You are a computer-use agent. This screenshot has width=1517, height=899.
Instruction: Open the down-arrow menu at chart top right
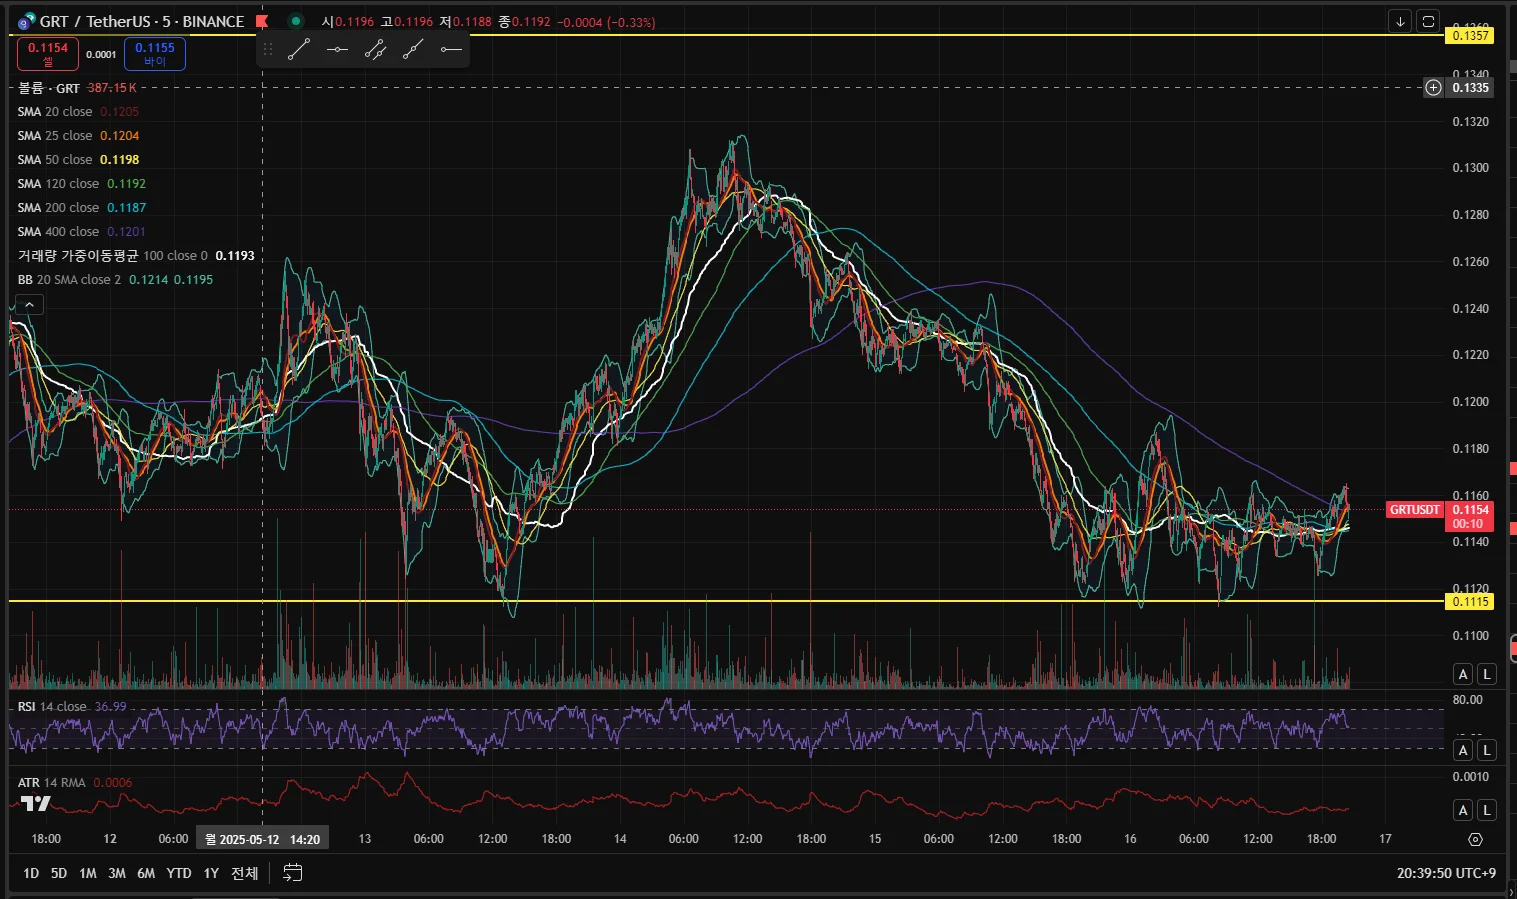pos(1400,21)
